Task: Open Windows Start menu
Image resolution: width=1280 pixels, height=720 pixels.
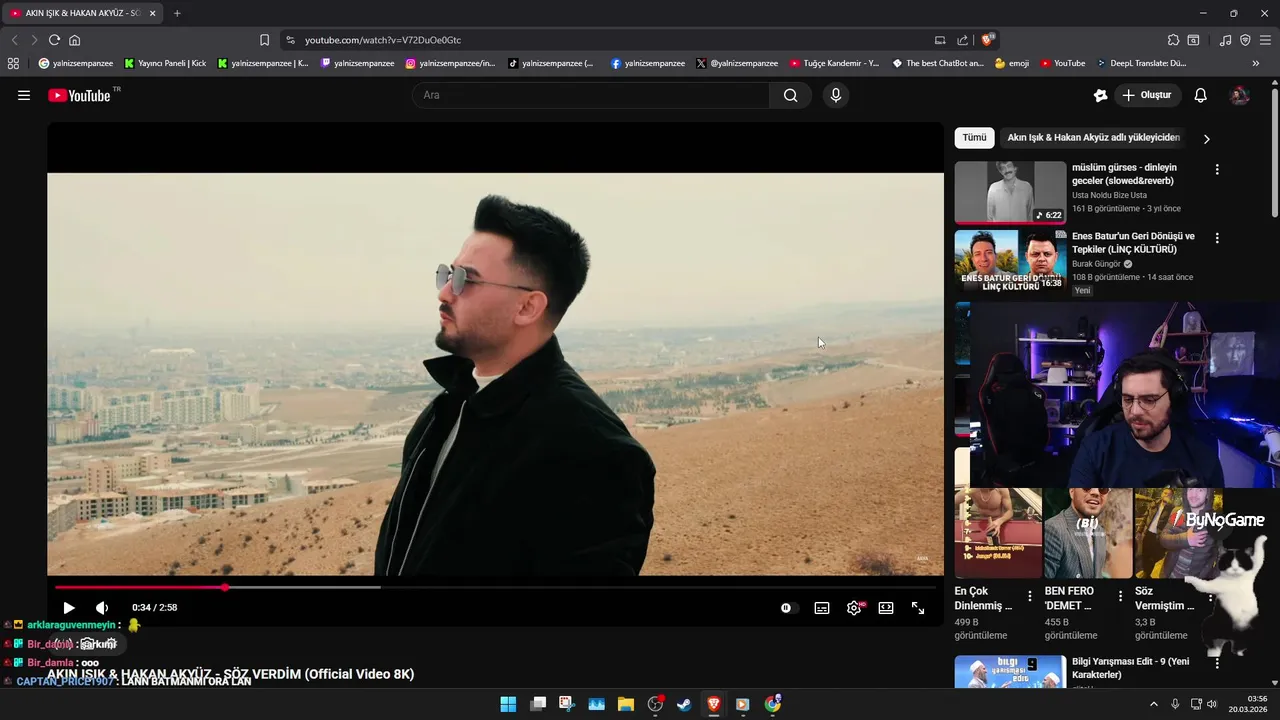Action: click(508, 704)
